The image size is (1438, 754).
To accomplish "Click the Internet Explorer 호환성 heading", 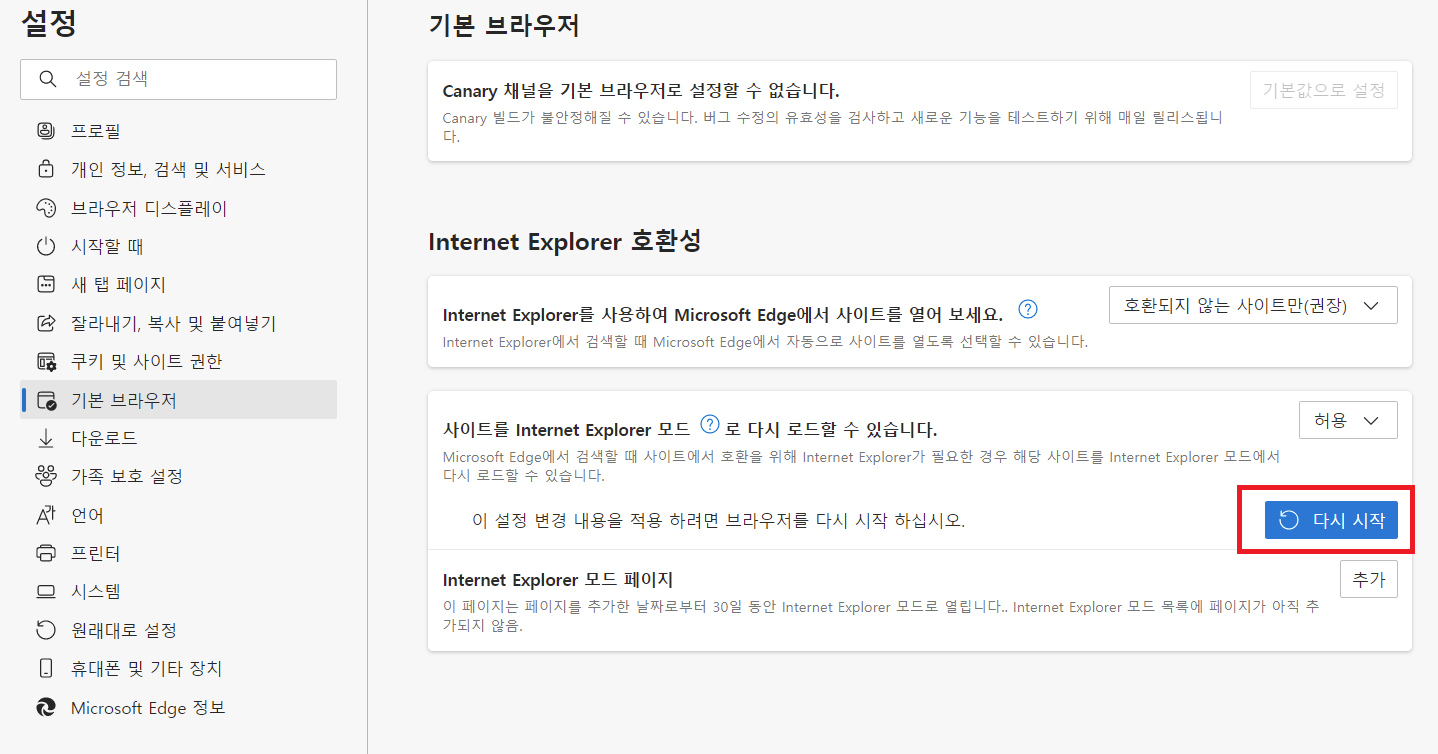I will tap(565, 241).
